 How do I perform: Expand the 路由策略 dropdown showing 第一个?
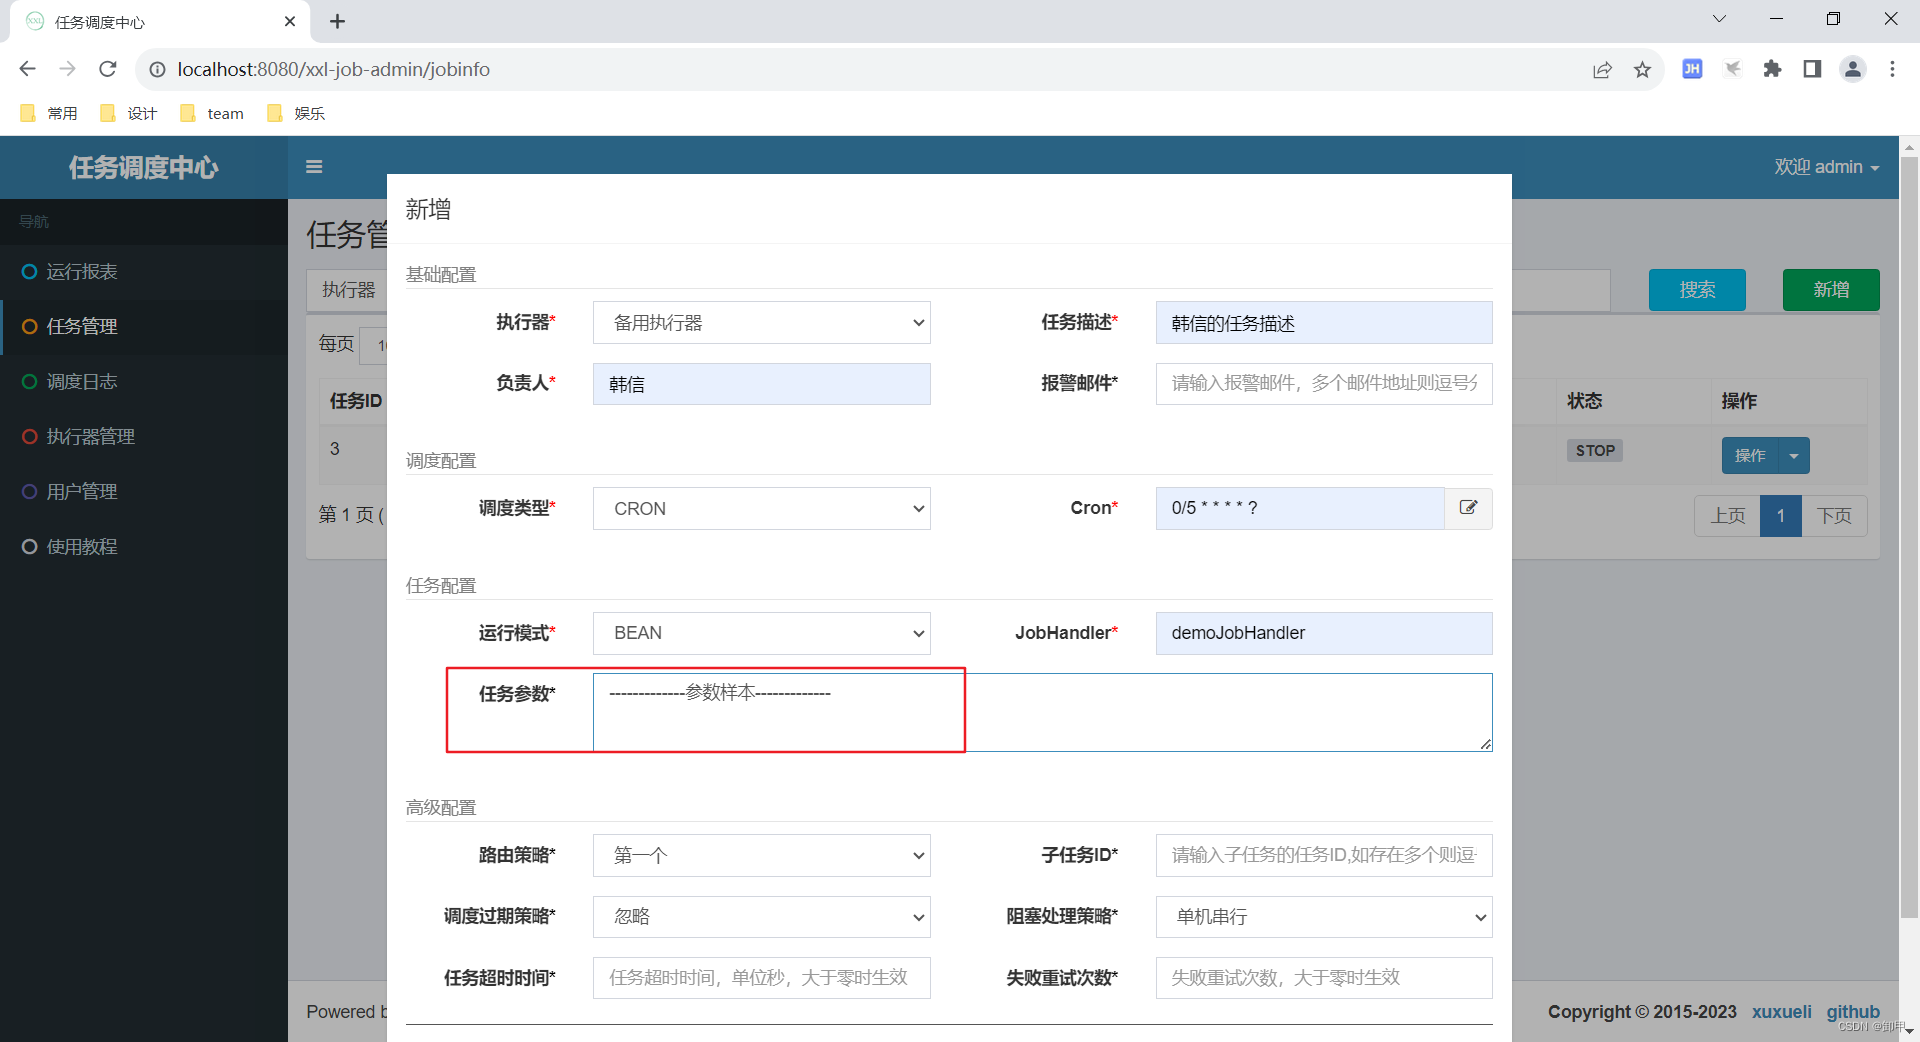[x=762, y=855]
